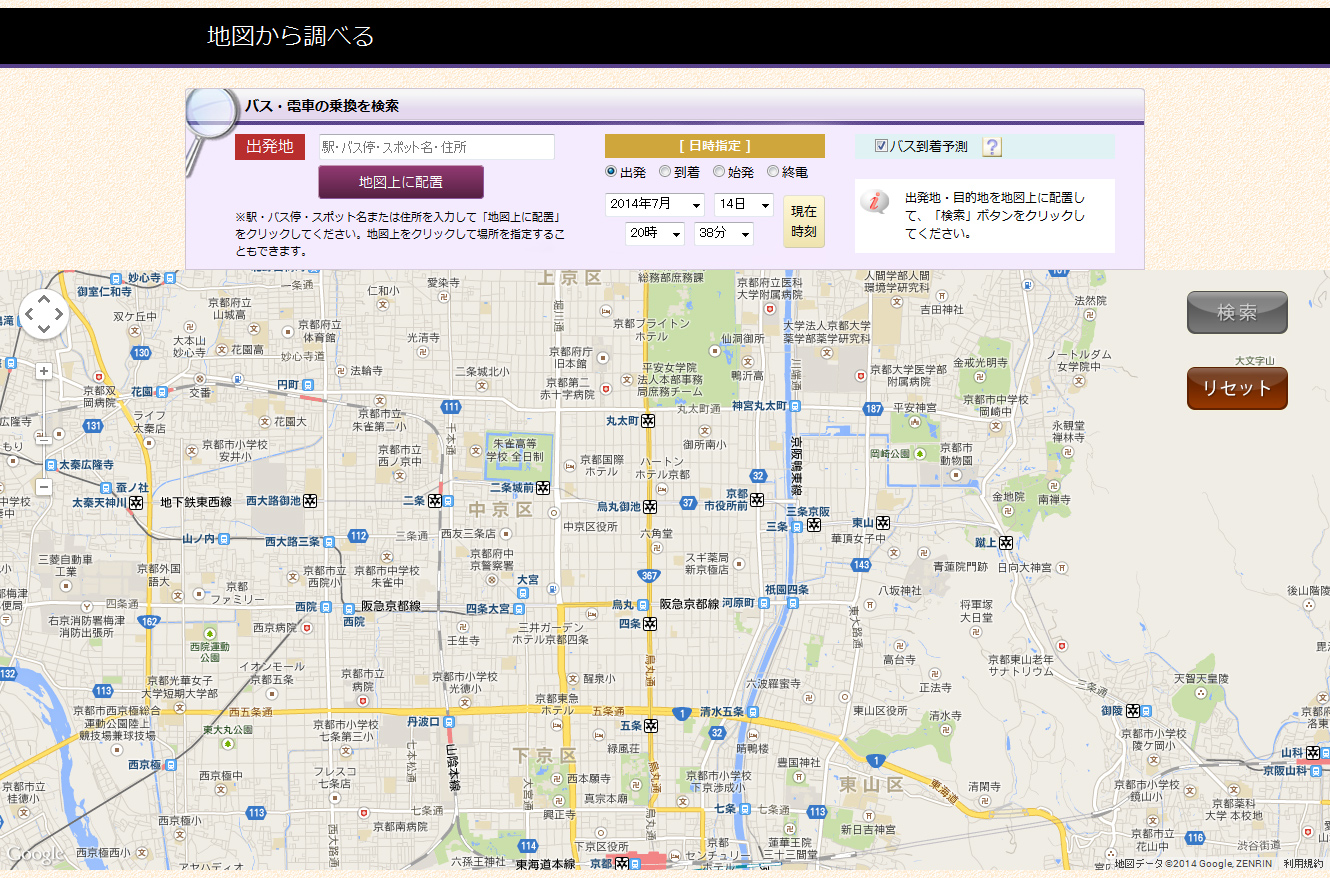Select the 二条城前 subway station icon
This screenshot has width=1330, height=878.
click(543, 488)
